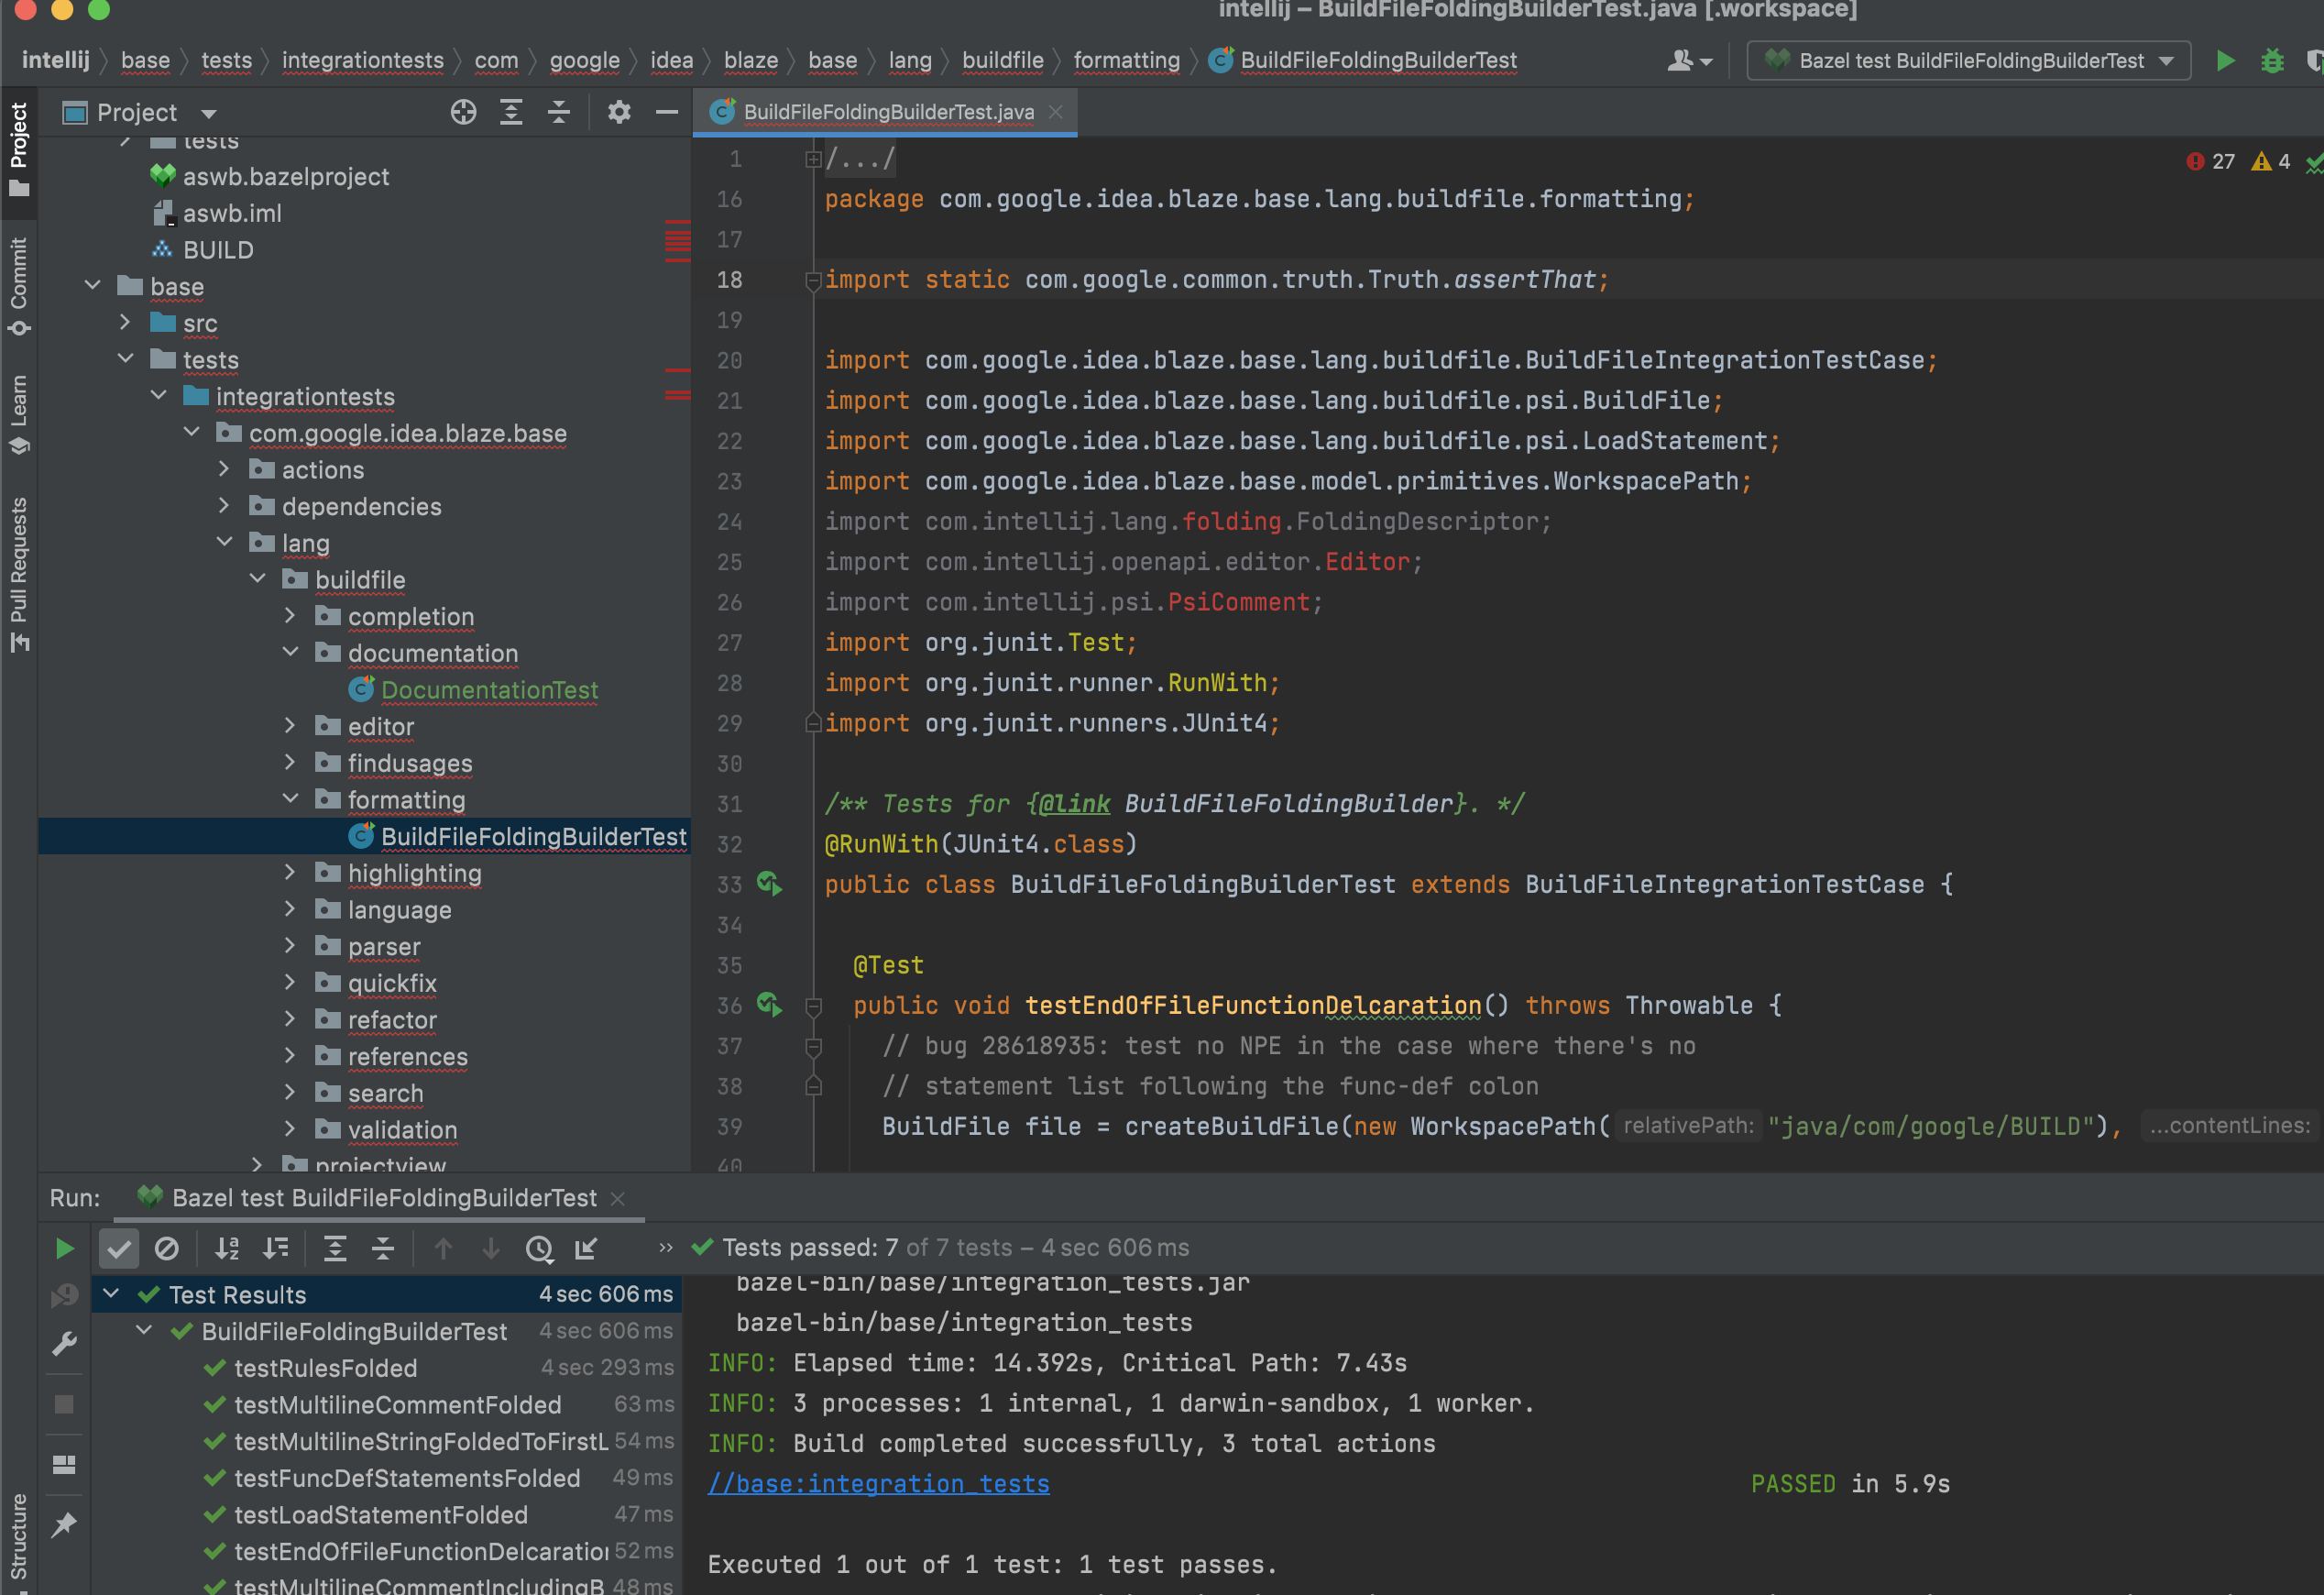The height and width of the screenshot is (1595, 2324).
Task: Toggle showing passed tests
Action: [119, 1248]
